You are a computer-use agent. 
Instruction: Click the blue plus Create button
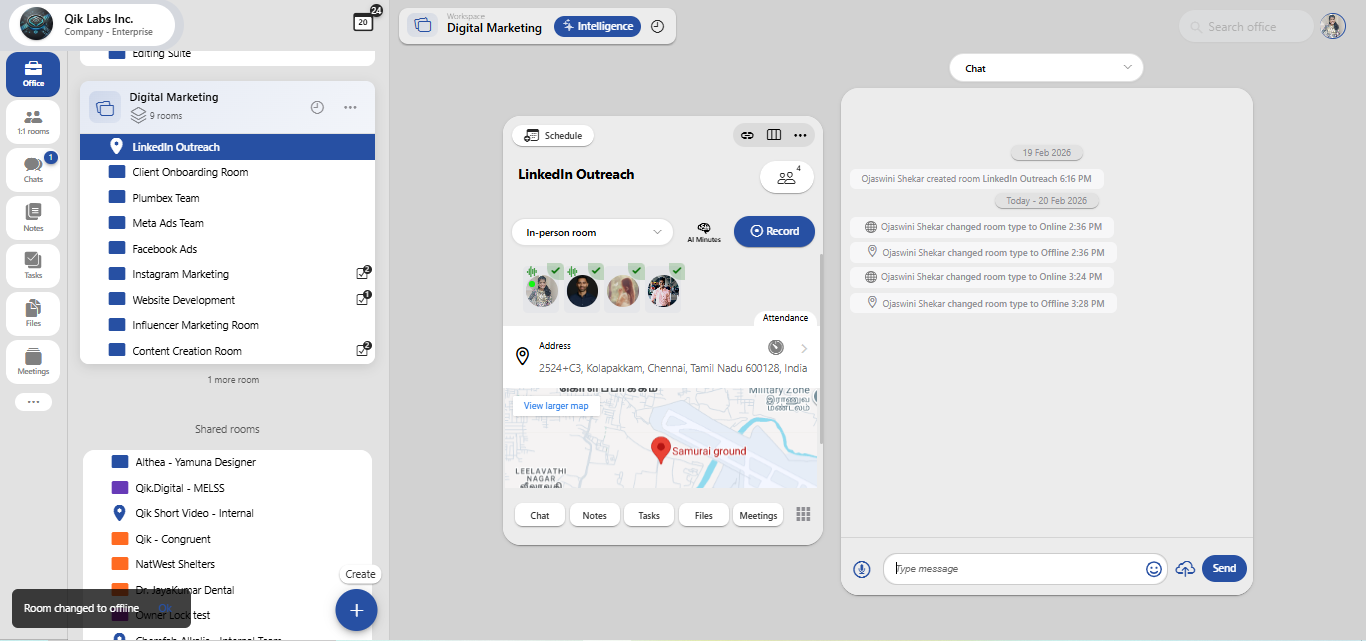tap(356, 610)
